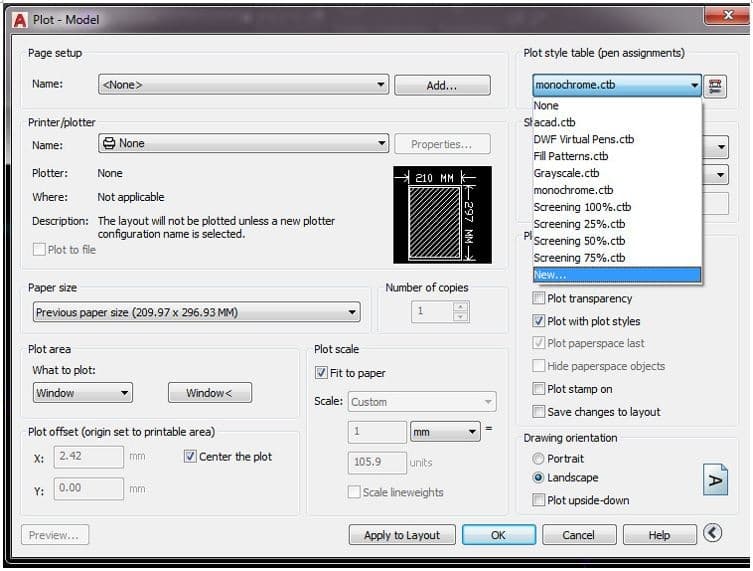Open the Paper size dropdown

pyautogui.click(x=197, y=312)
